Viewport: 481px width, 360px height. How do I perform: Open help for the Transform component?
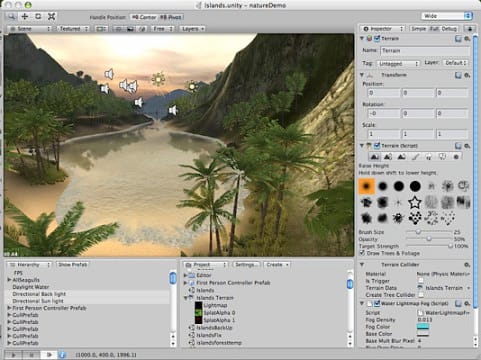click(x=458, y=75)
